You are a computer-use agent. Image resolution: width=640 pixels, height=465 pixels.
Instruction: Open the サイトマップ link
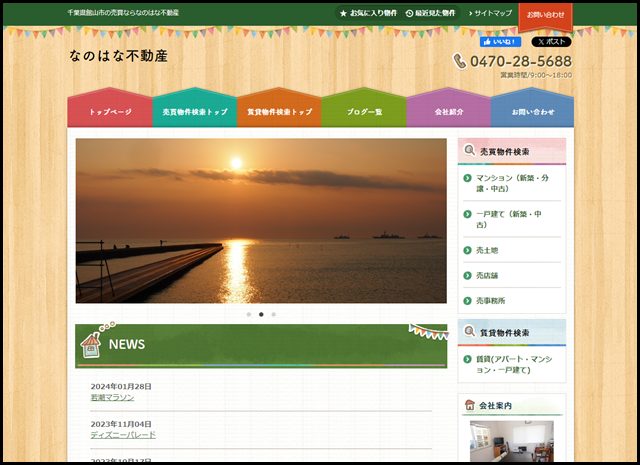tap(490, 13)
